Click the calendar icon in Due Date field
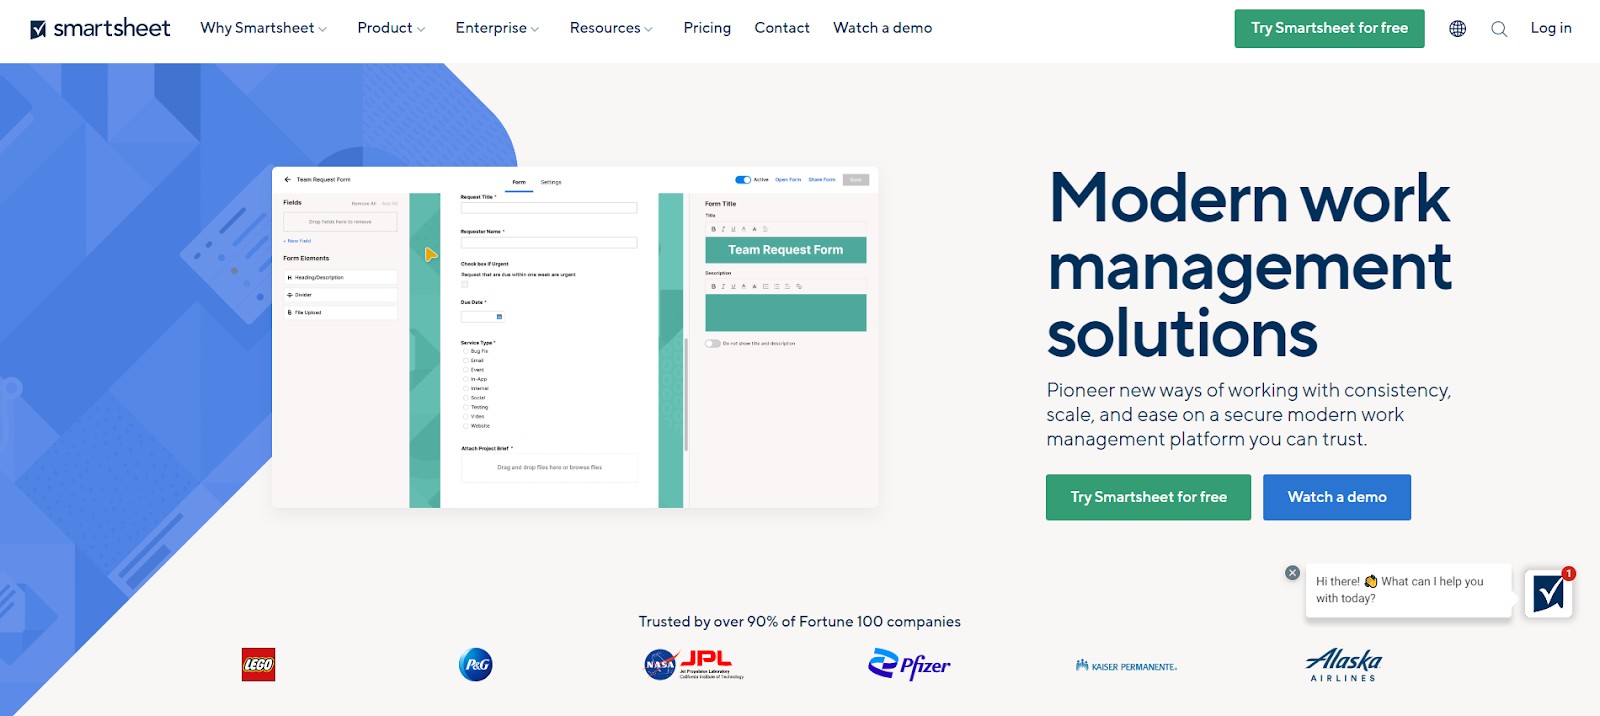 click(499, 317)
